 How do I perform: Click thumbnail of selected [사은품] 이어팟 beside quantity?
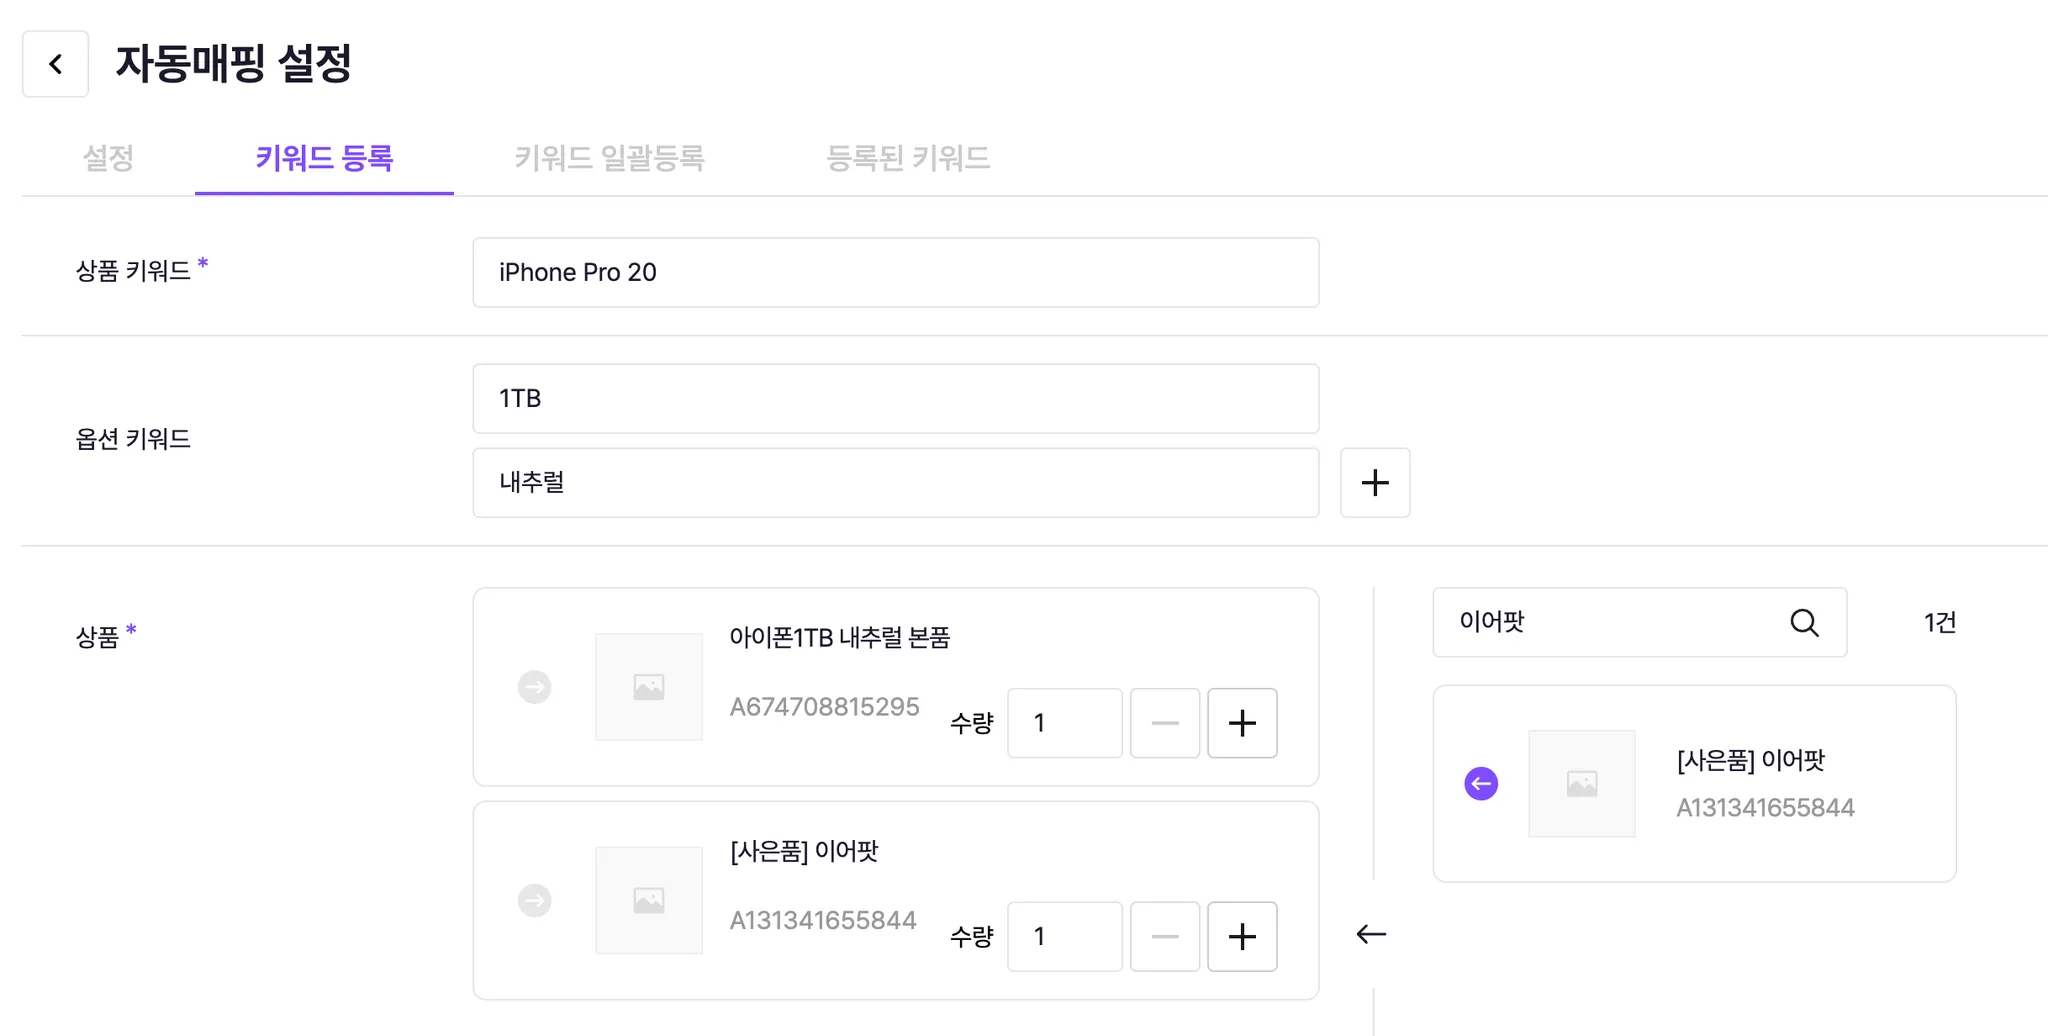tap(649, 900)
